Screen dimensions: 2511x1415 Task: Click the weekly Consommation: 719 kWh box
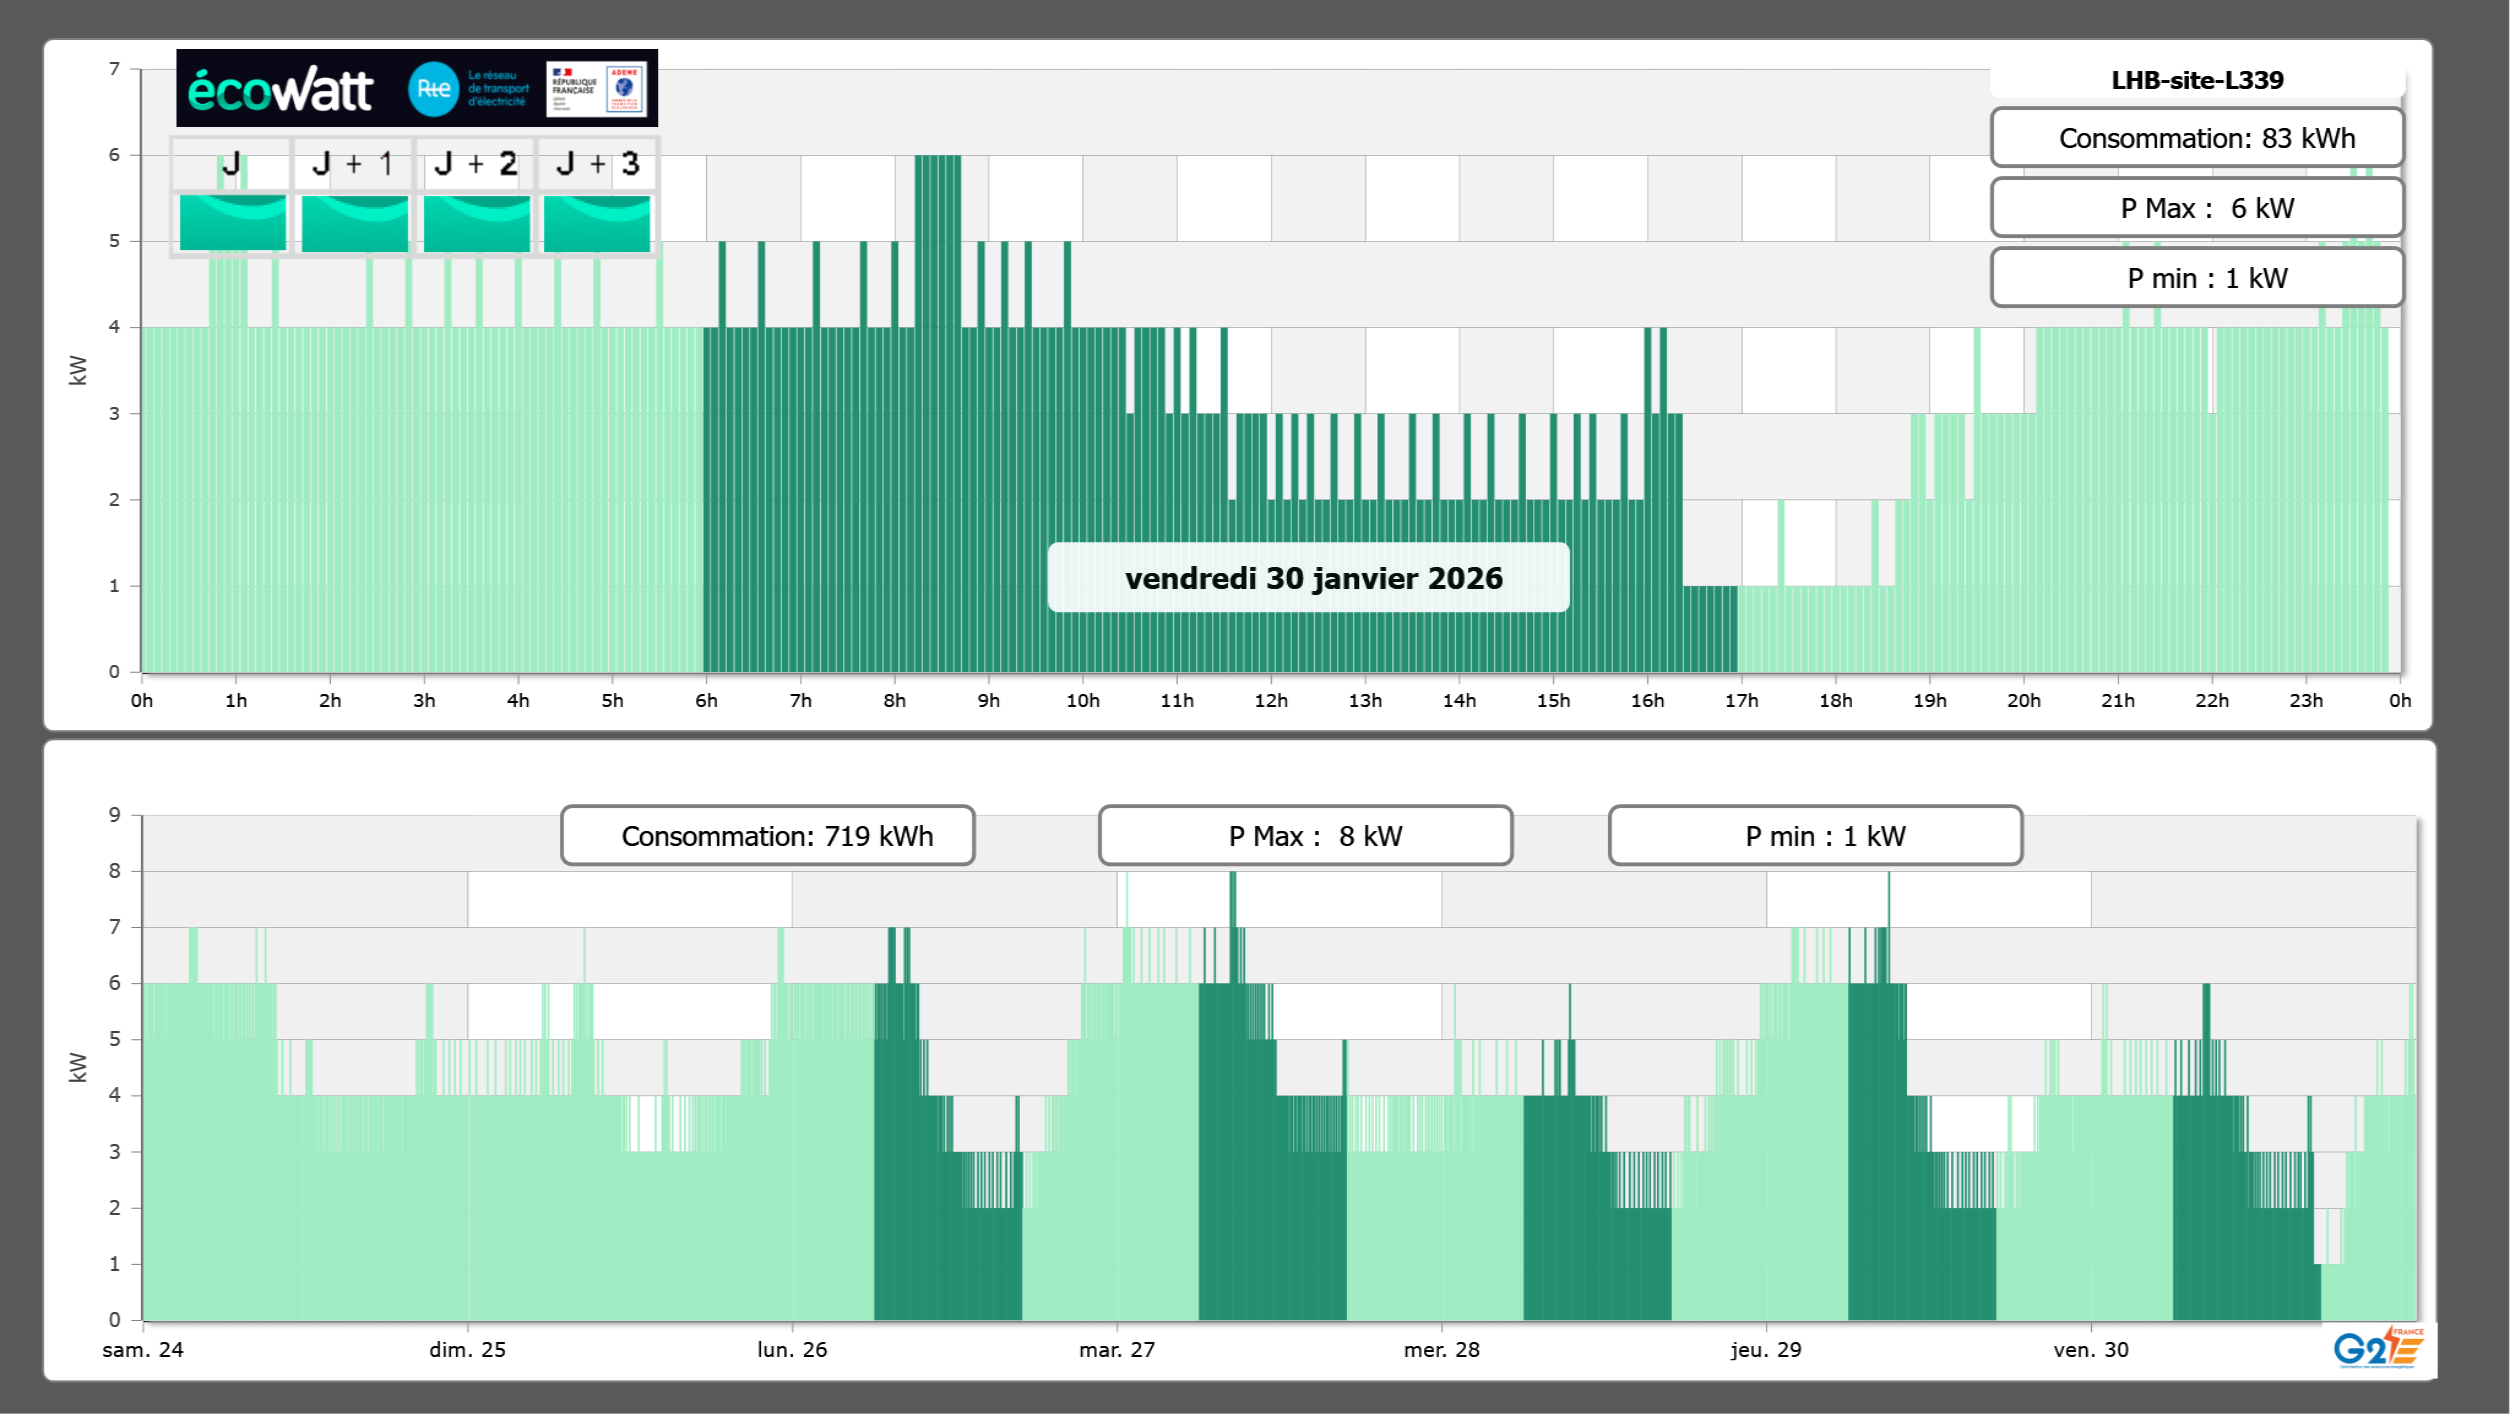767,836
